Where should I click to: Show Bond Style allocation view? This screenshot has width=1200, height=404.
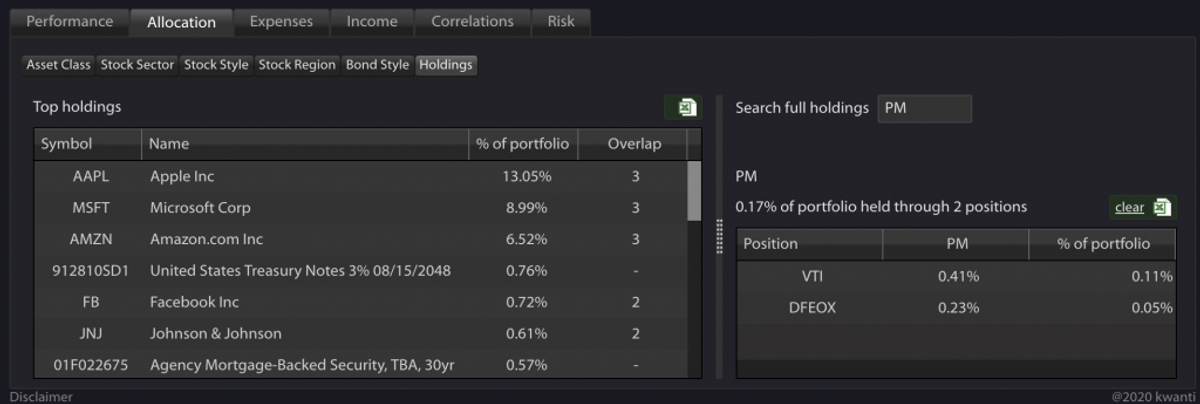(377, 64)
